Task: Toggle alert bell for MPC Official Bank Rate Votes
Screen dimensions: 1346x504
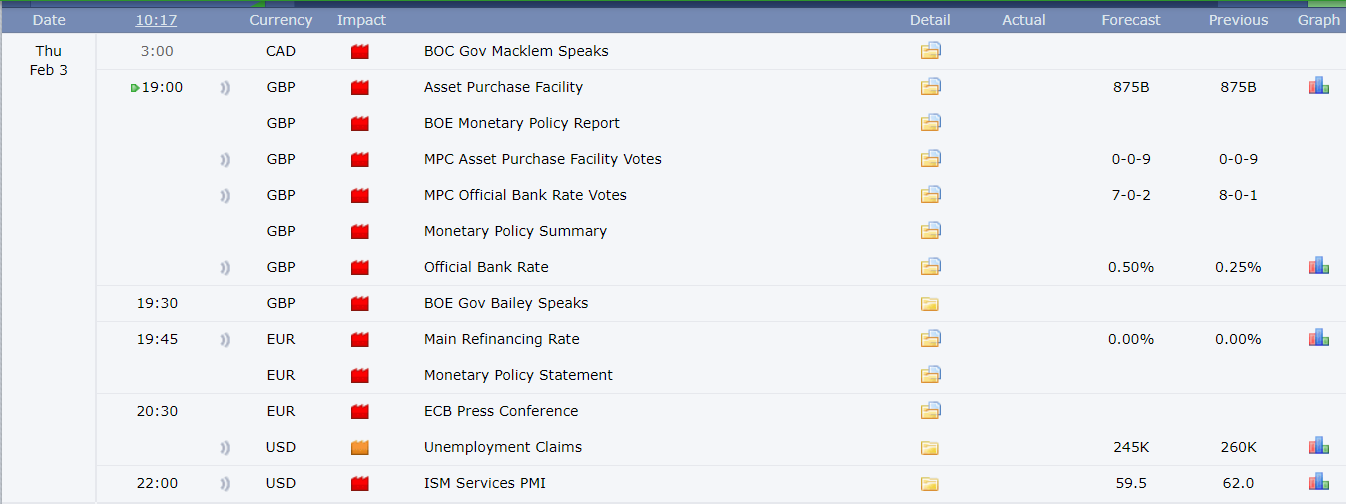Action: click(x=225, y=195)
